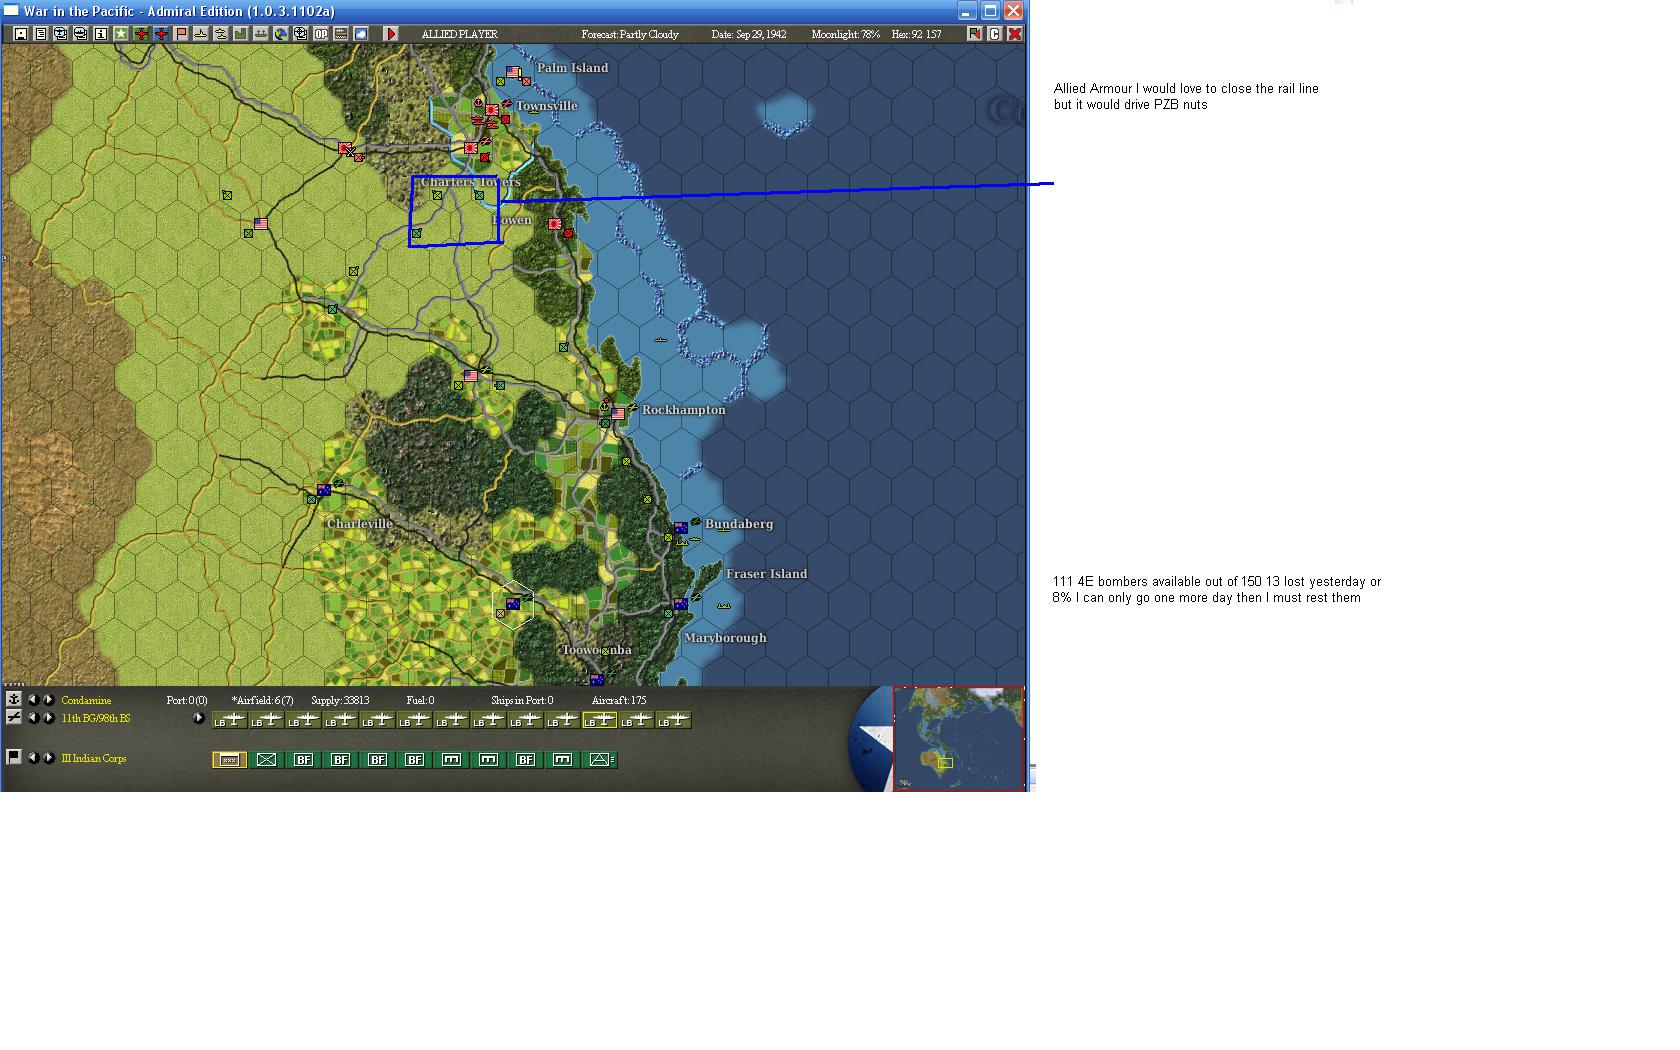Image resolution: width=1680 pixels, height=1050 pixels.
Task: Click the Townsville map label
Action: [x=547, y=106]
